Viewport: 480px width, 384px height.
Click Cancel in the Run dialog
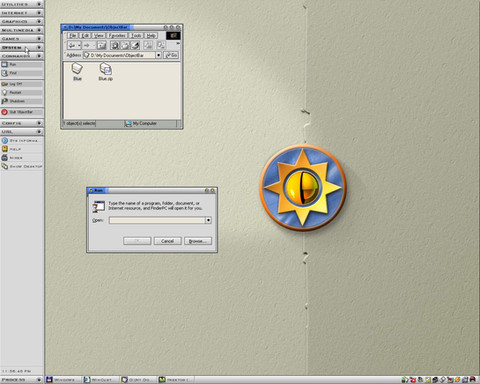167,241
